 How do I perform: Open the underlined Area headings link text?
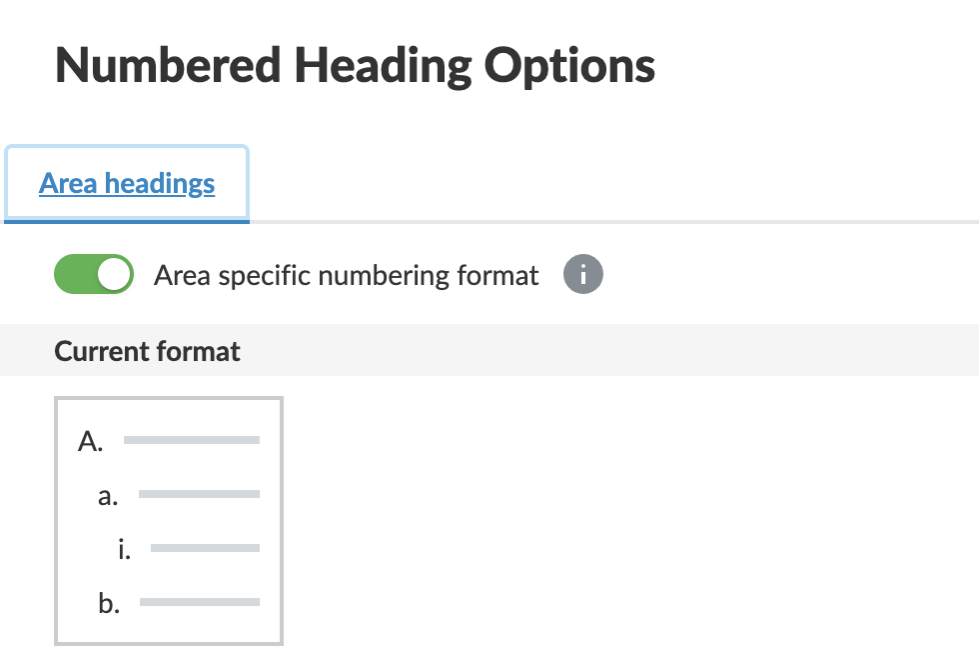tap(127, 184)
